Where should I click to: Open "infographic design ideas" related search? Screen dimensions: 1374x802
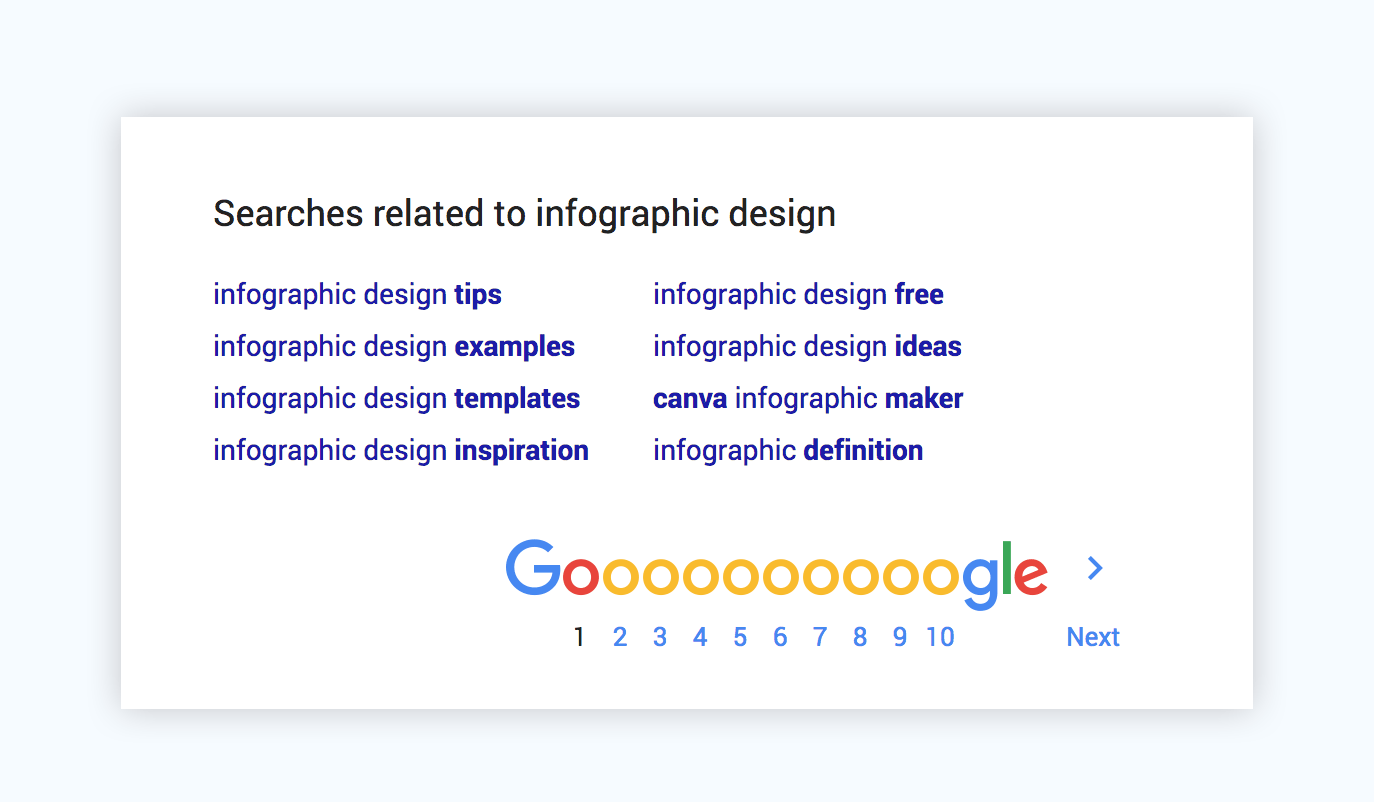[807, 347]
